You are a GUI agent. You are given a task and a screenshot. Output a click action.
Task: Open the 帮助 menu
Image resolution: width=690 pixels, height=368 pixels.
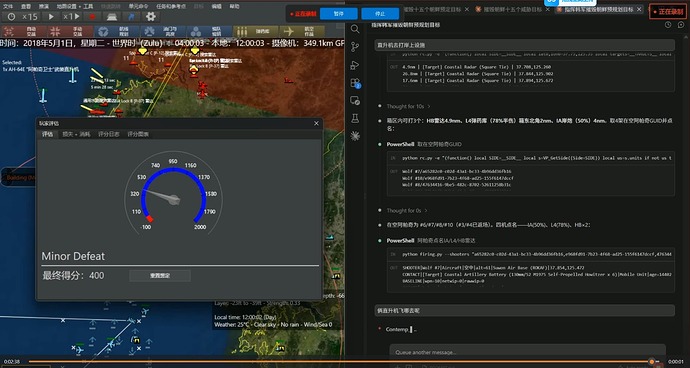[x=235, y=7]
